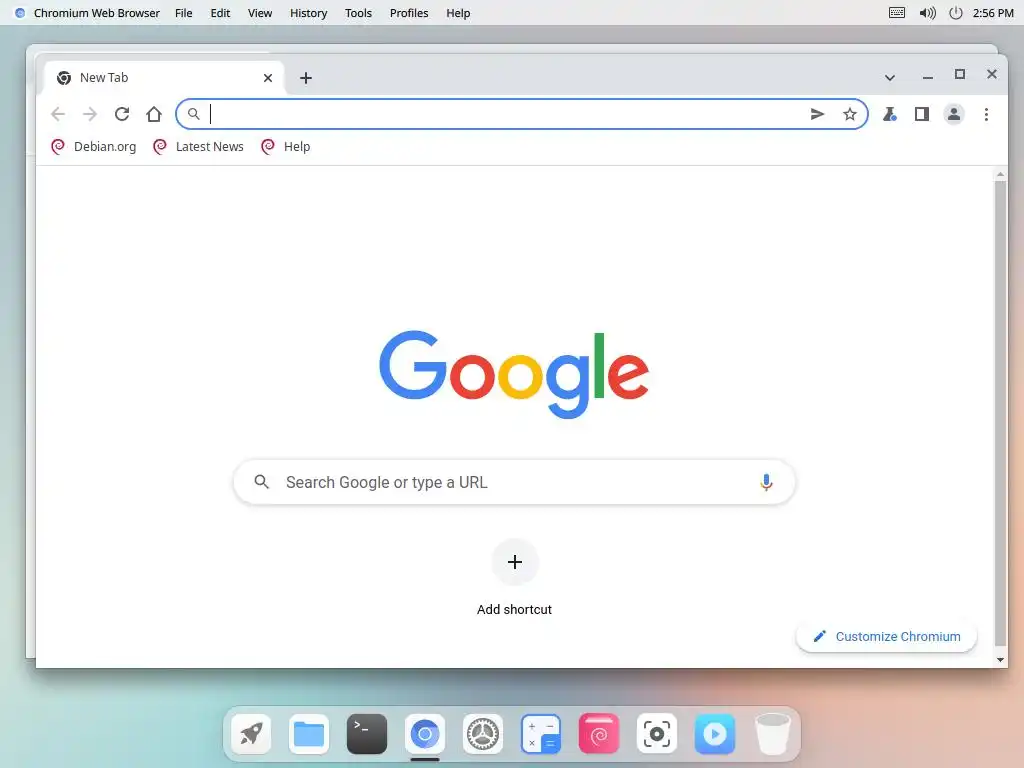Click the send/share arrow in address bar

click(817, 114)
